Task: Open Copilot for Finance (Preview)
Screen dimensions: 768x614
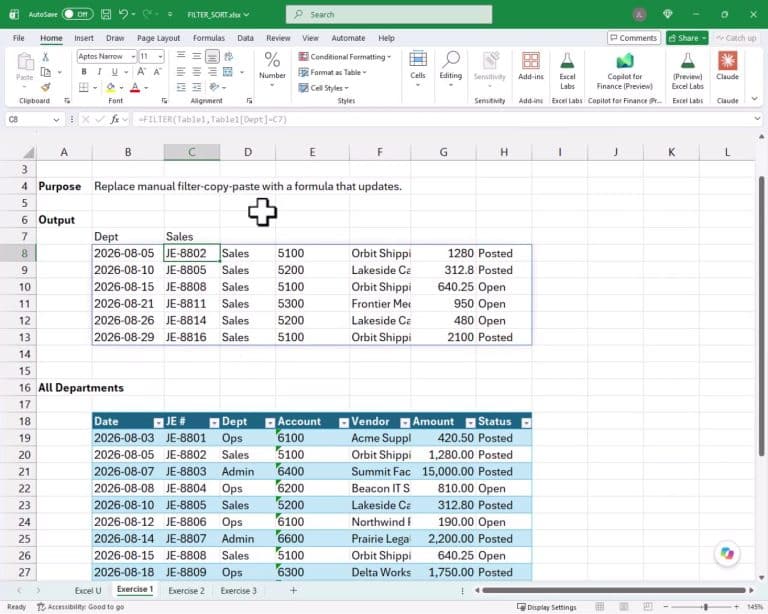Action: (x=624, y=61)
